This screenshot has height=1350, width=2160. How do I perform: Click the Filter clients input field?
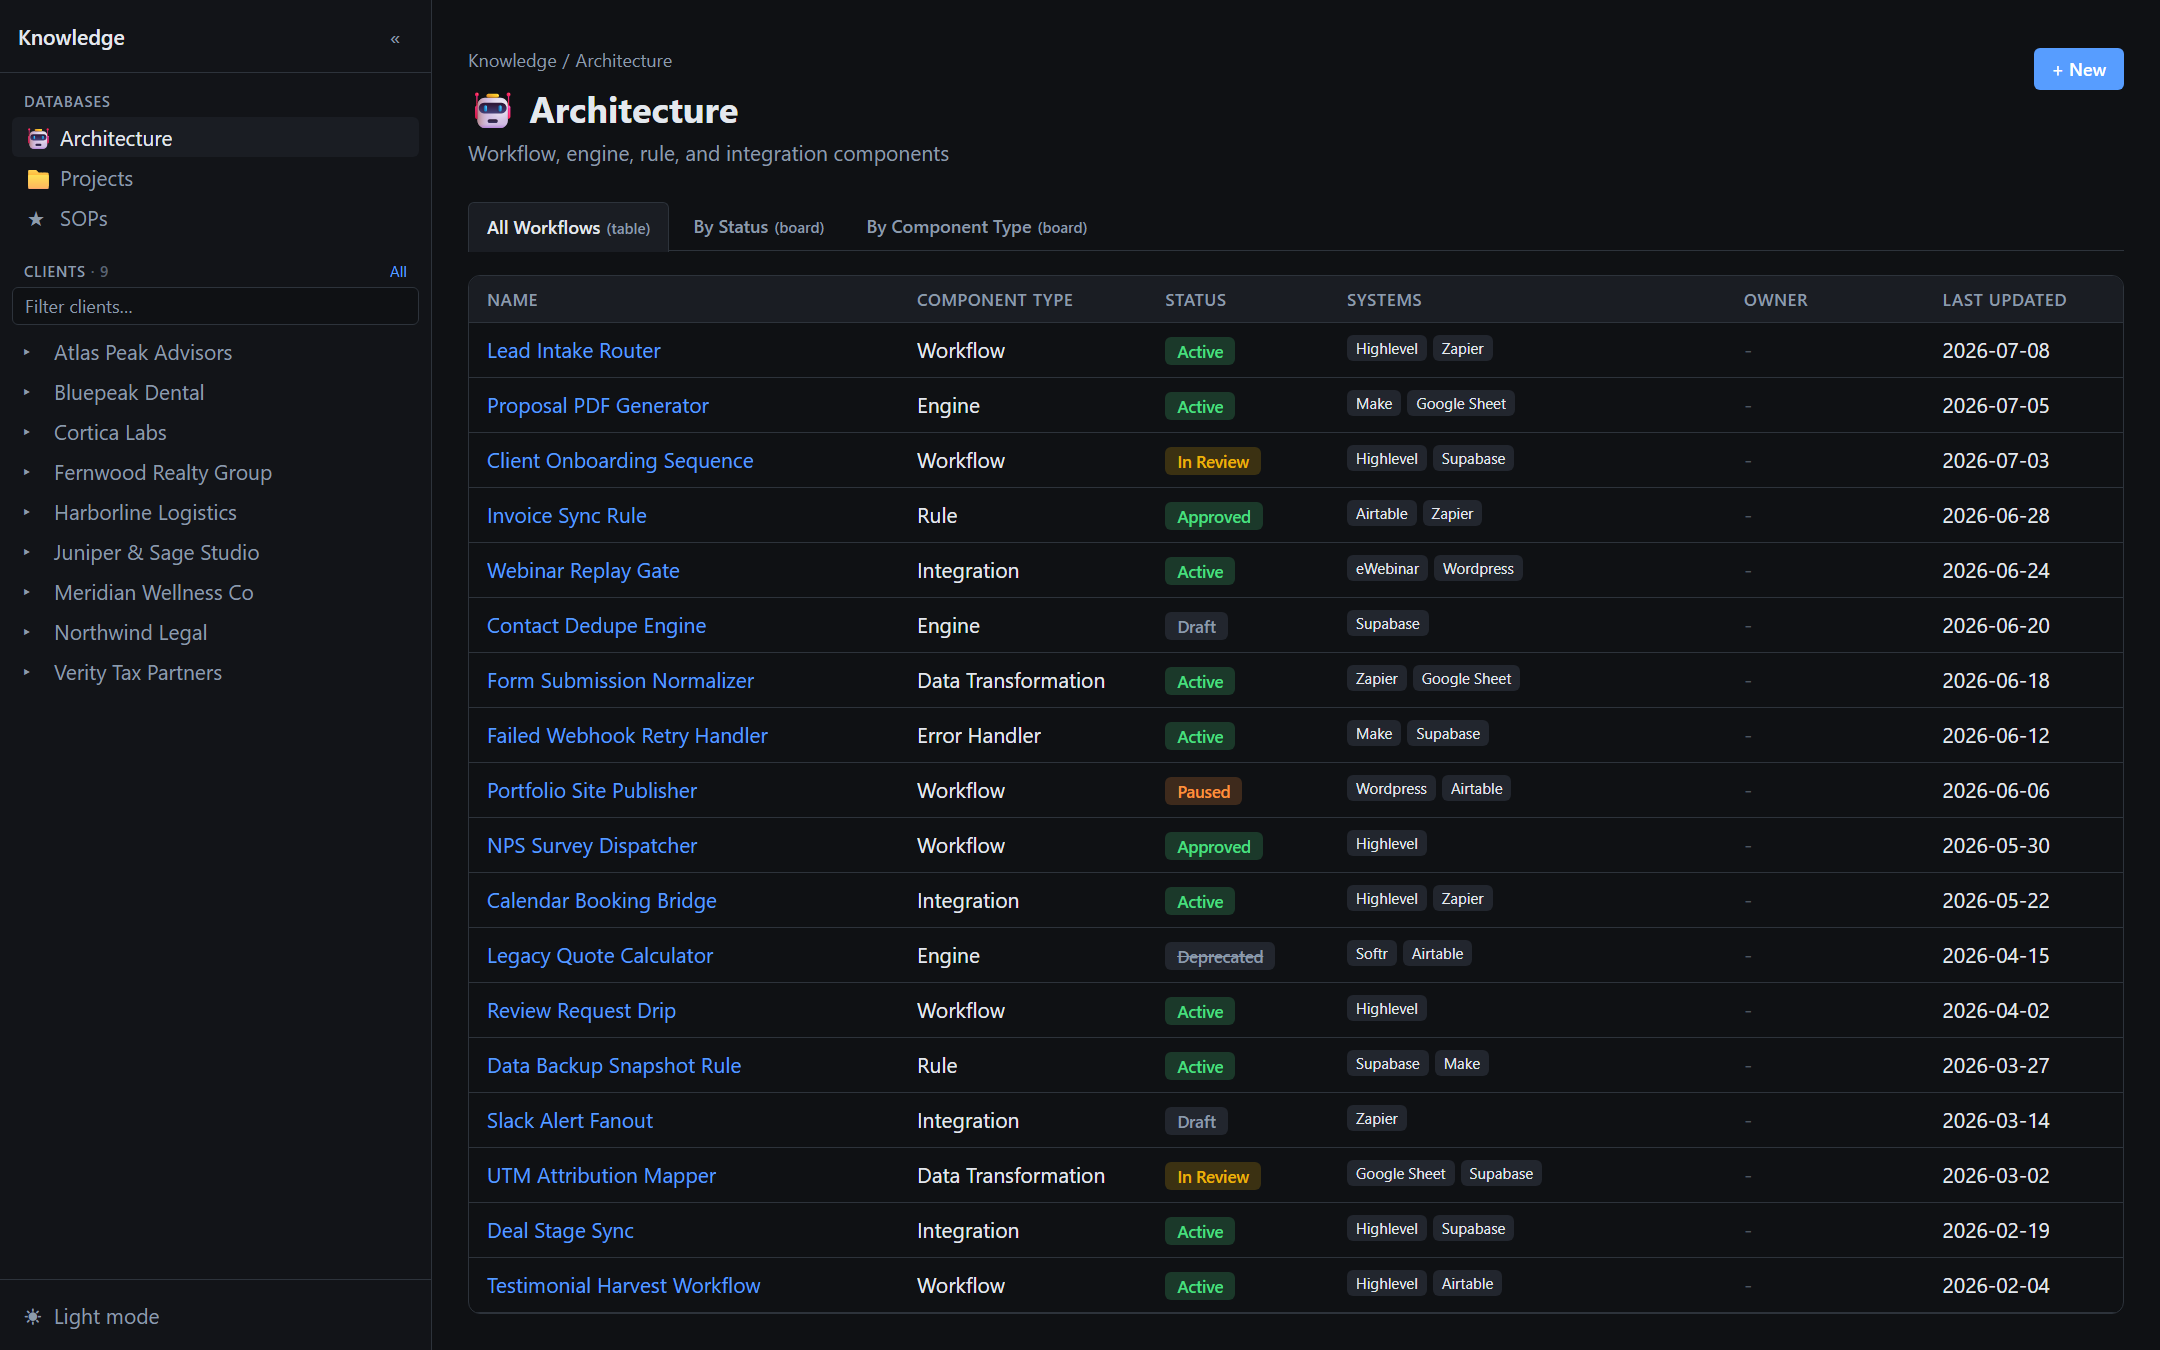(215, 307)
